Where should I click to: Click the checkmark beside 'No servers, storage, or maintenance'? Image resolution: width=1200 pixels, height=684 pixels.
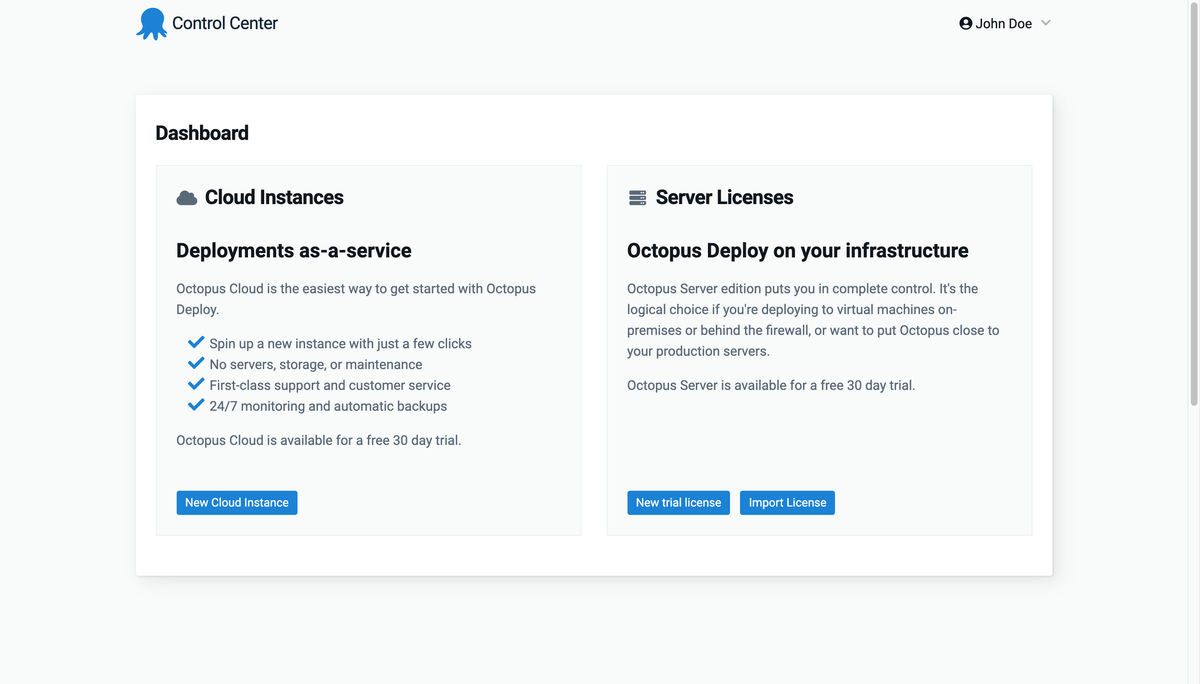195,362
